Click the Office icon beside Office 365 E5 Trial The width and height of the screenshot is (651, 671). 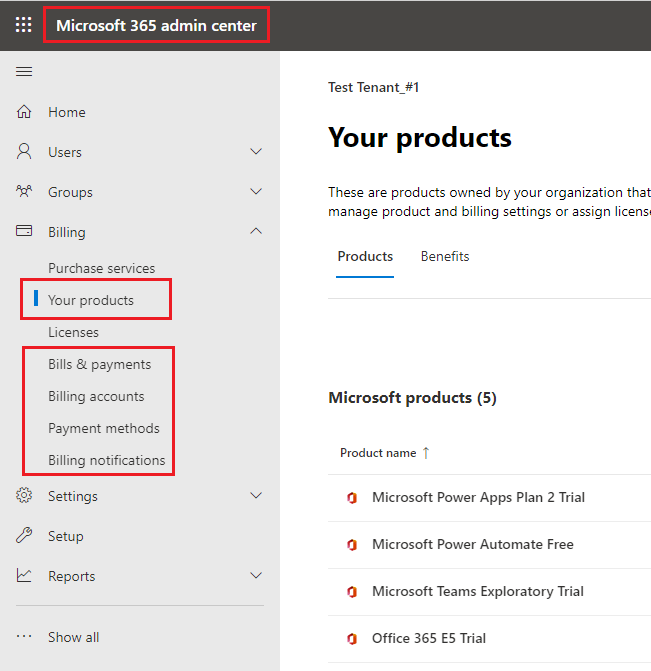click(x=352, y=639)
